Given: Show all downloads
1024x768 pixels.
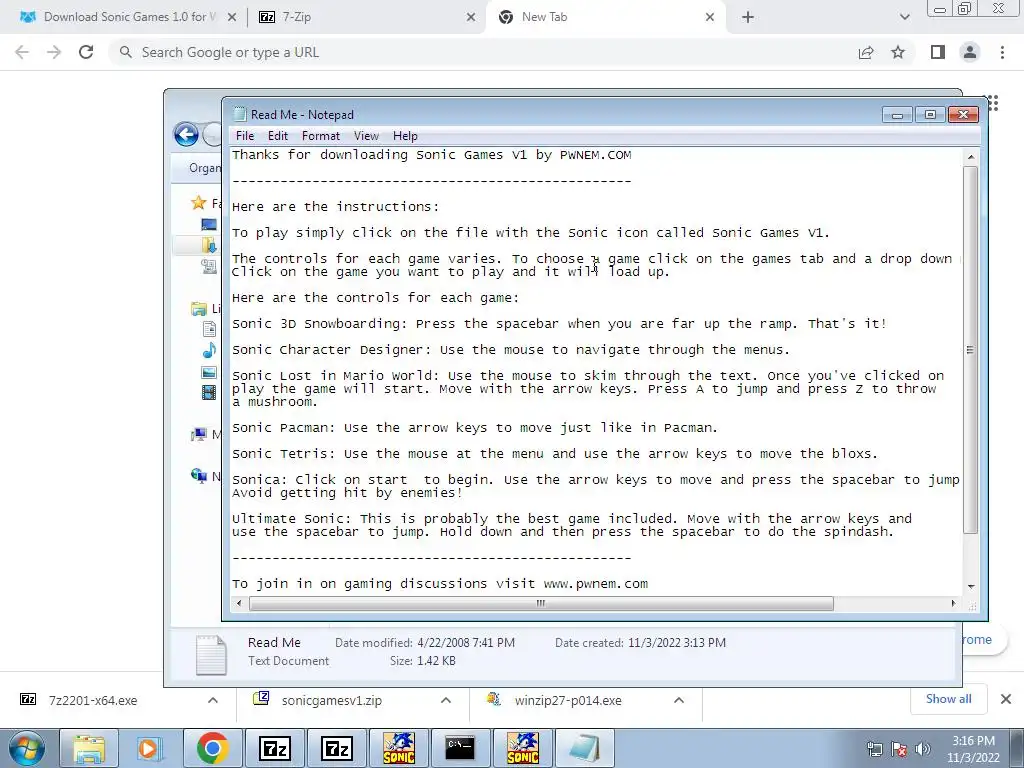Looking at the screenshot, I should pos(948,699).
